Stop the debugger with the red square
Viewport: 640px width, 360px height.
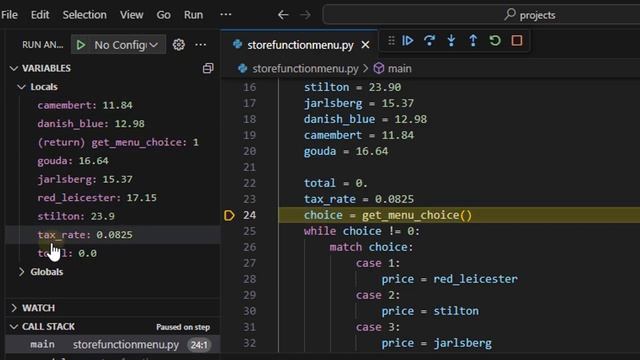[517, 40]
